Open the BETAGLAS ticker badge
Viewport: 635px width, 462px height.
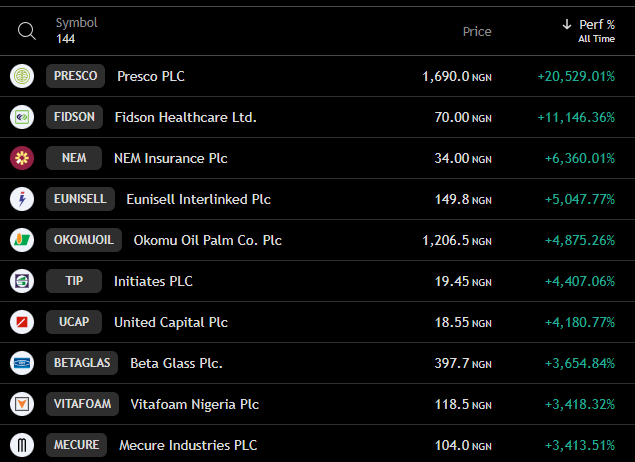(x=82, y=363)
